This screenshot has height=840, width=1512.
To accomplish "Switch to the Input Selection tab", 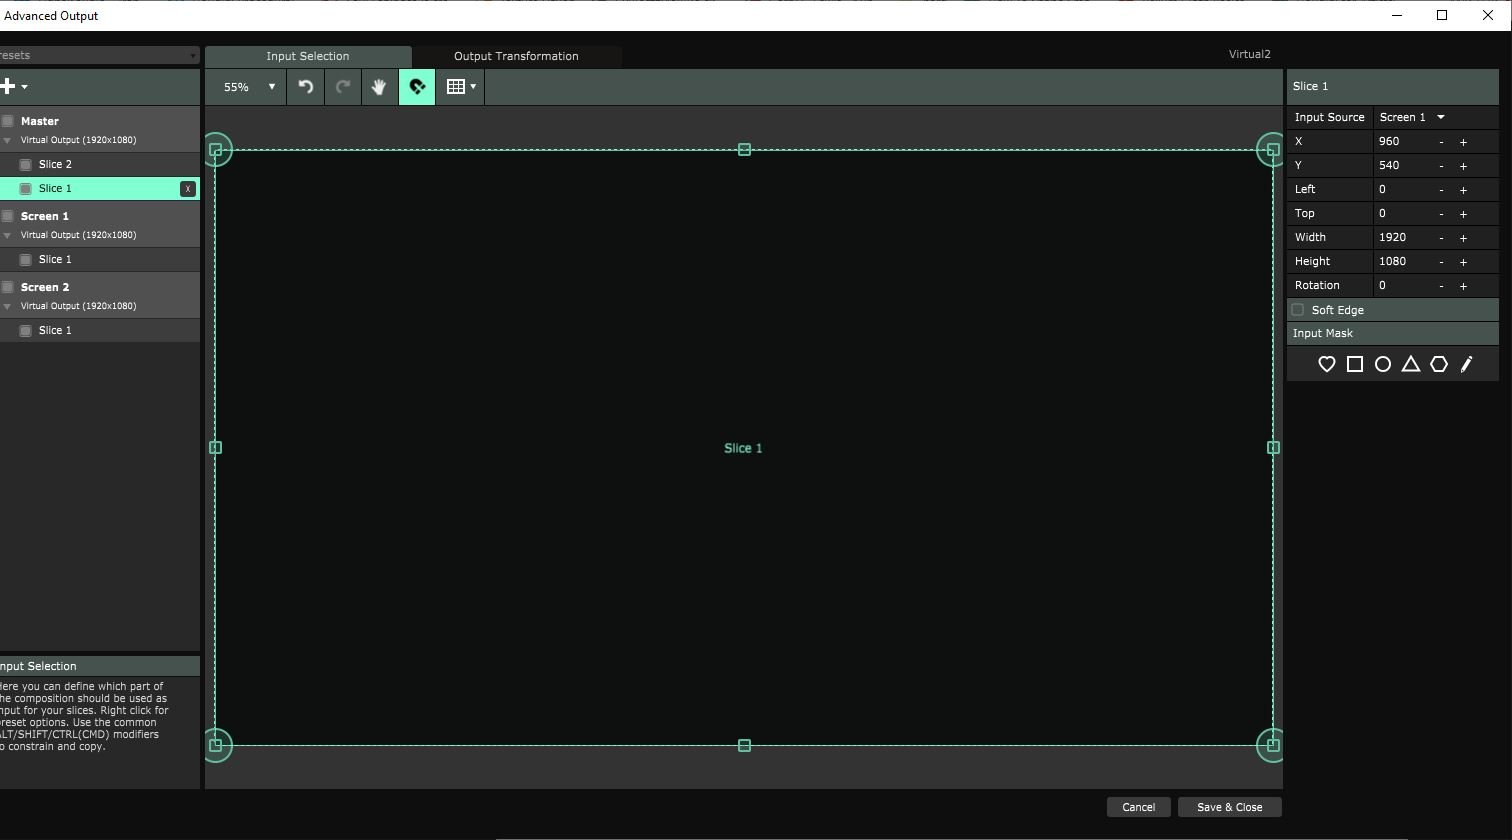I will 308,56.
